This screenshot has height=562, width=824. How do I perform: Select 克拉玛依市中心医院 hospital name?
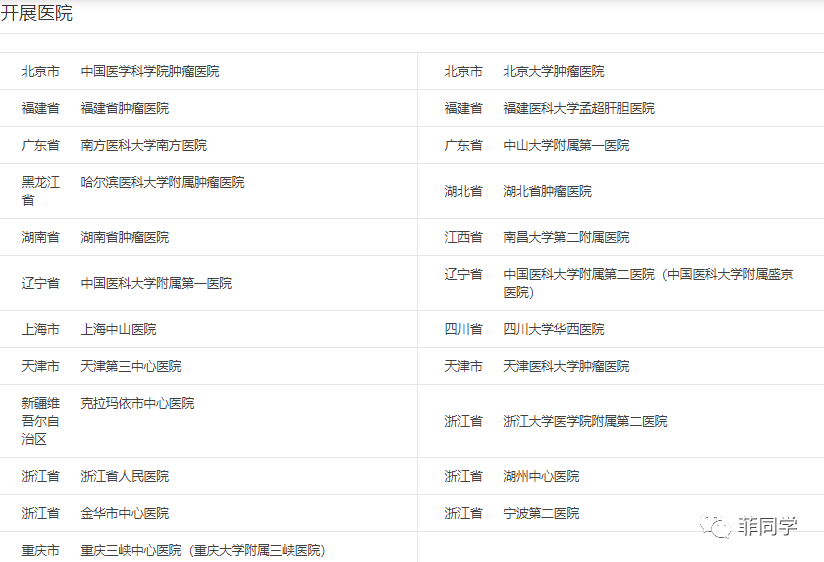tap(137, 403)
